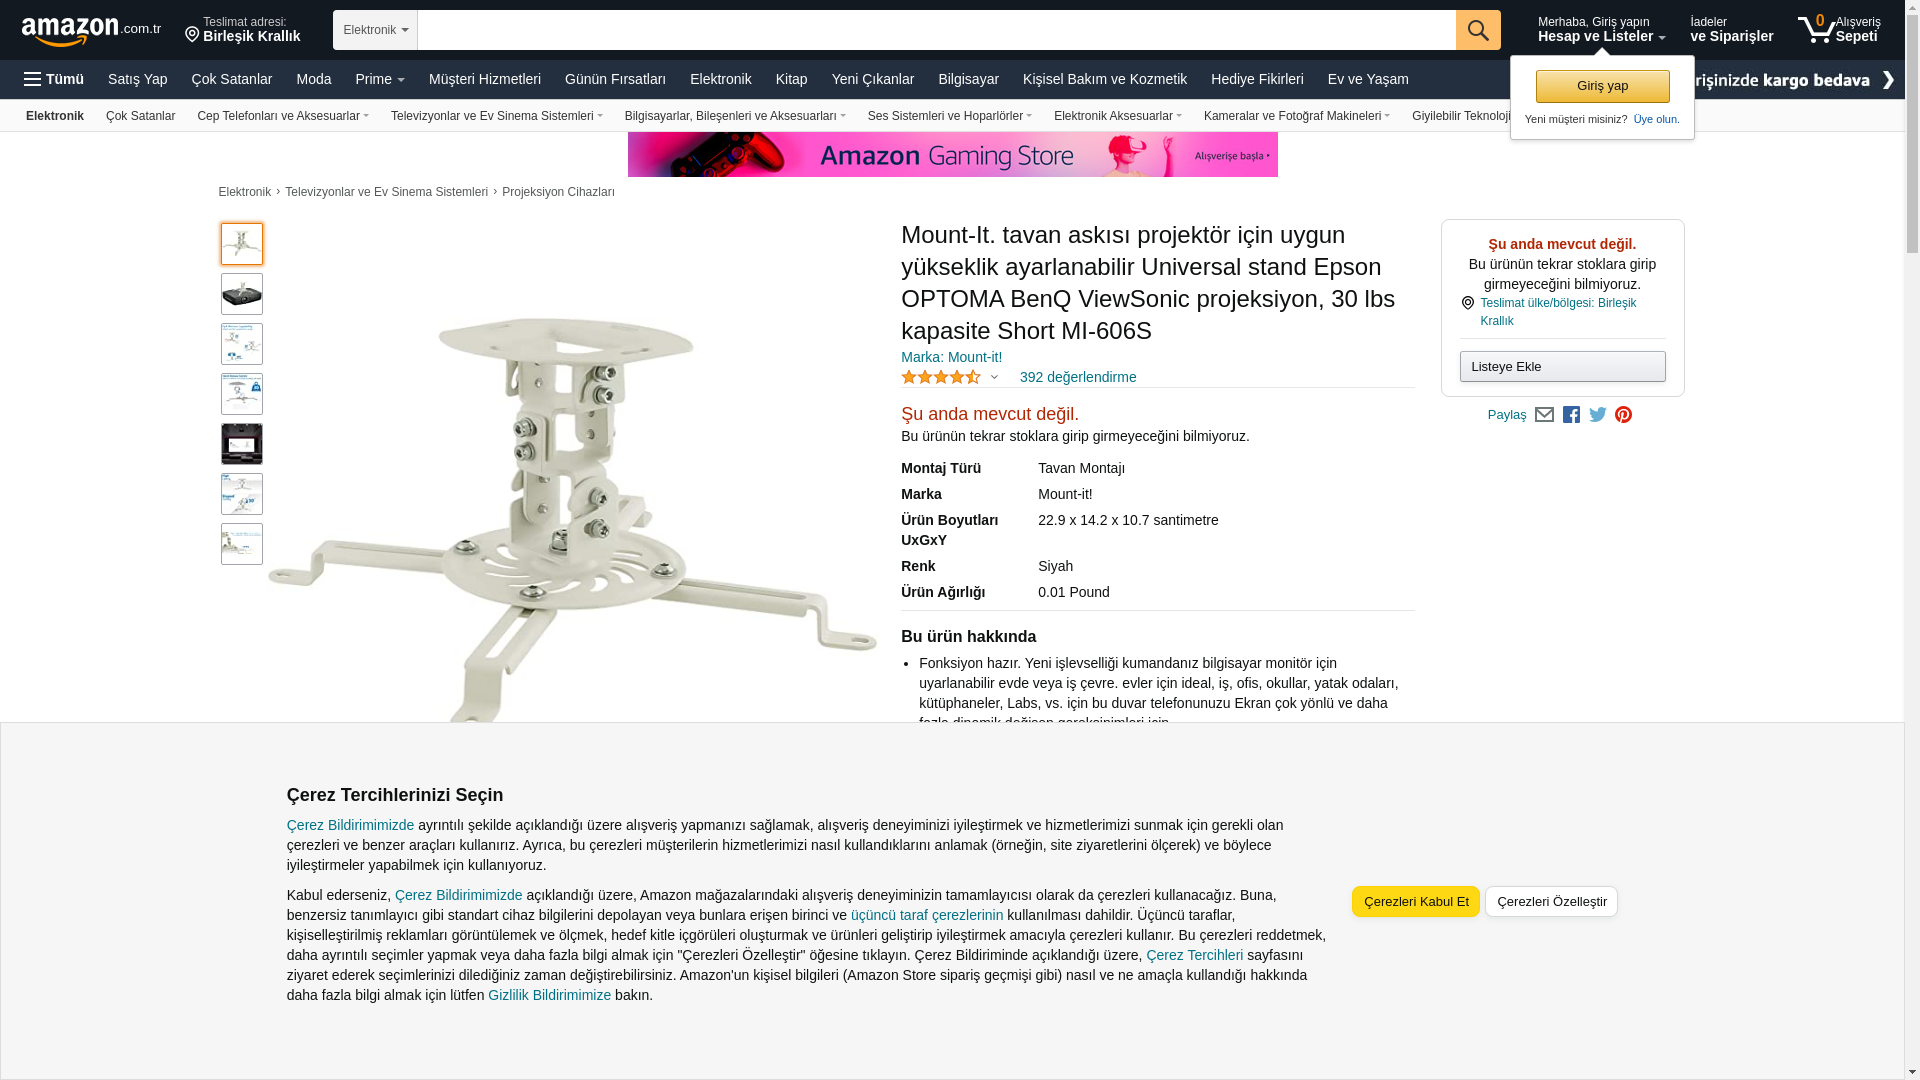The image size is (1920, 1080).
Task: Share product on Pinterest icon
Action: point(1624,415)
